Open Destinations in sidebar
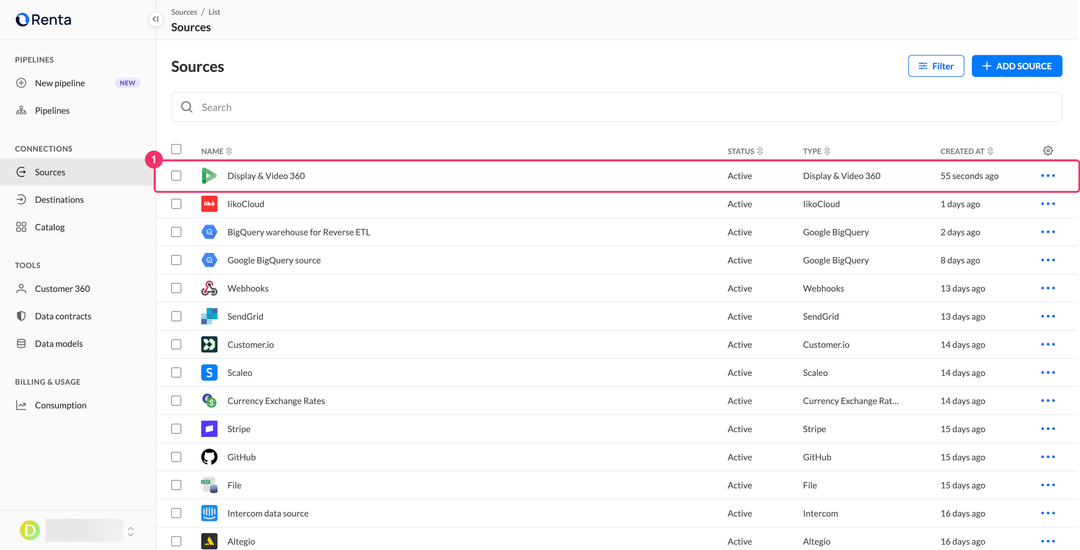The width and height of the screenshot is (1080, 550). coord(78,200)
